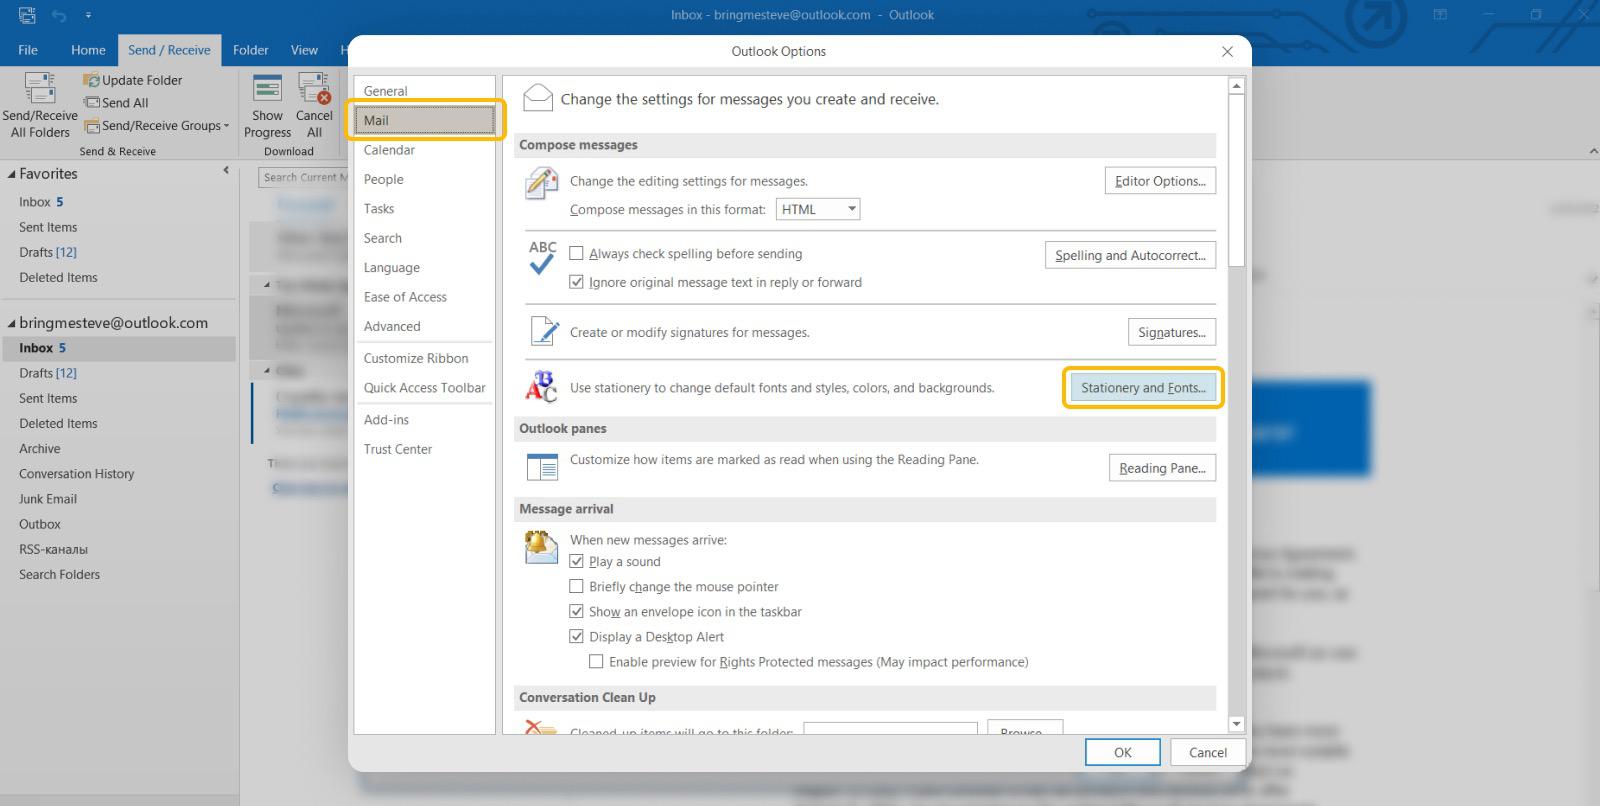Enable preview for Rights Protected messages
1600x806 pixels.
(596, 661)
